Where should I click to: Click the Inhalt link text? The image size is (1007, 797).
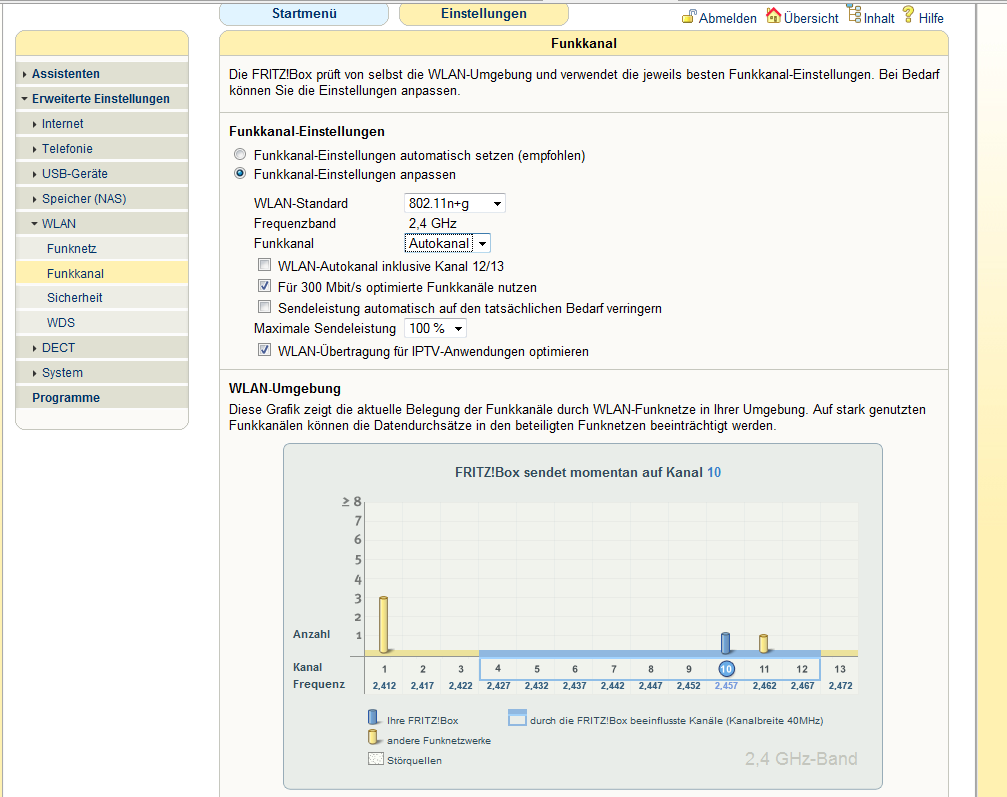click(x=879, y=19)
